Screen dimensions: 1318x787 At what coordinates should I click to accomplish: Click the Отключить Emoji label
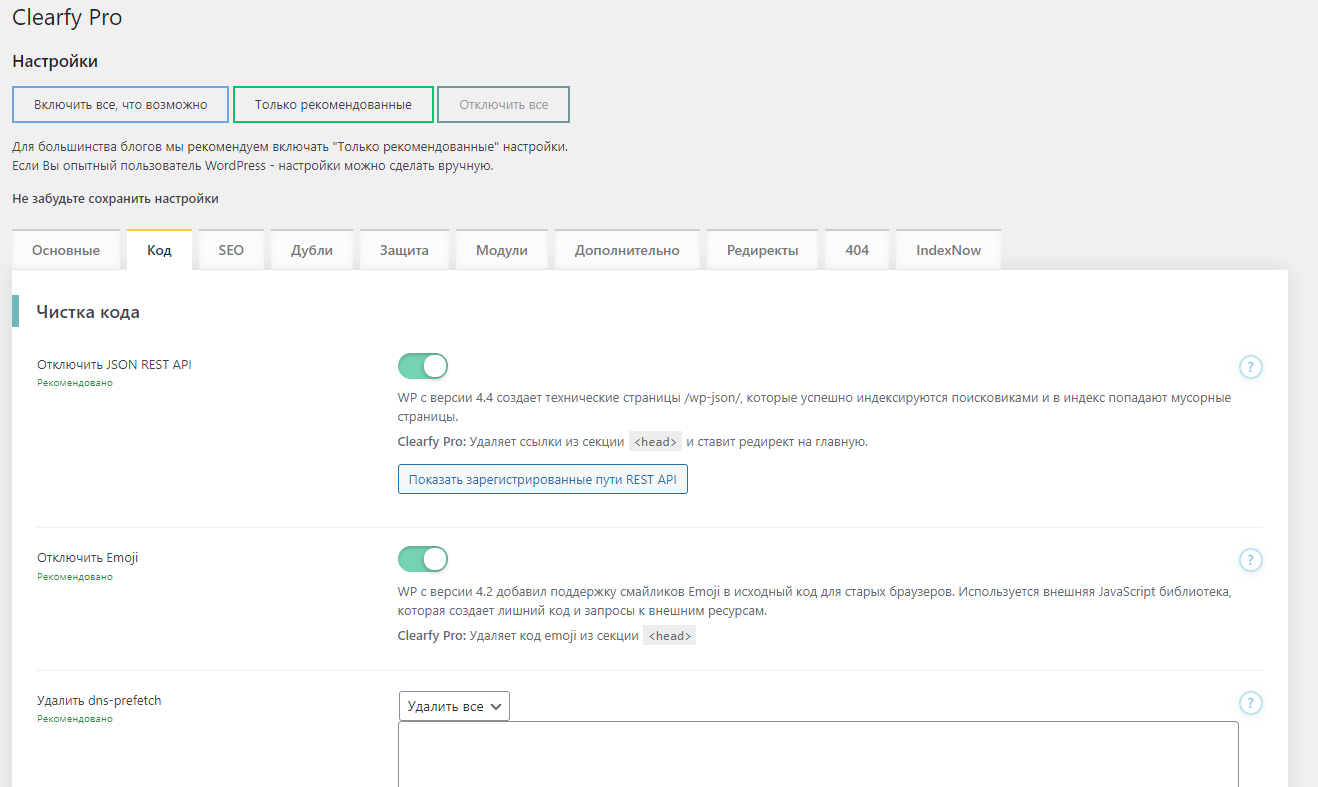88,558
